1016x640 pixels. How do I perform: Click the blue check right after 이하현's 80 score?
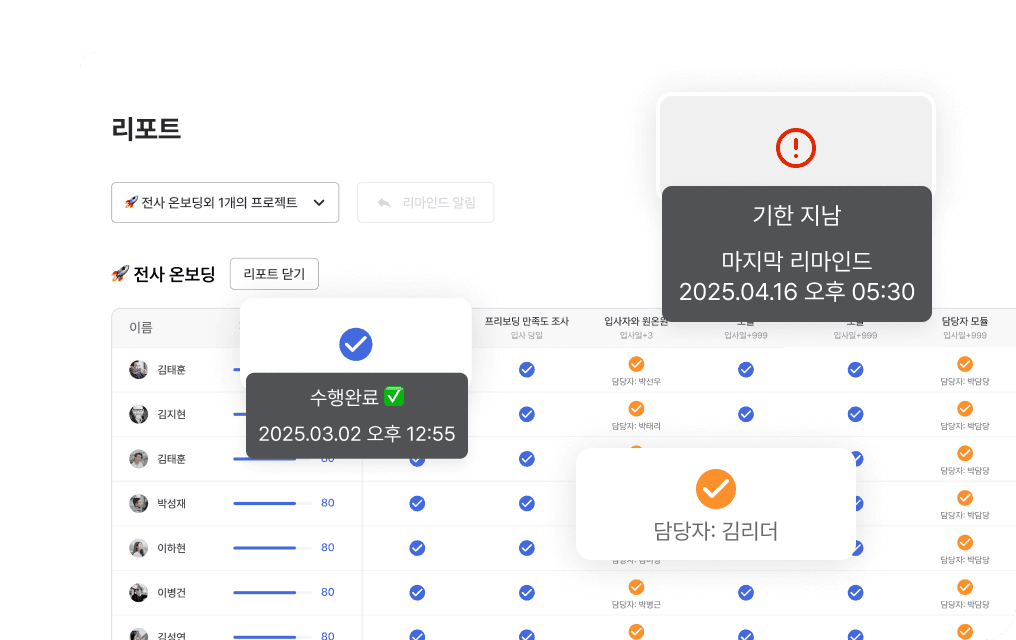[417, 548]
